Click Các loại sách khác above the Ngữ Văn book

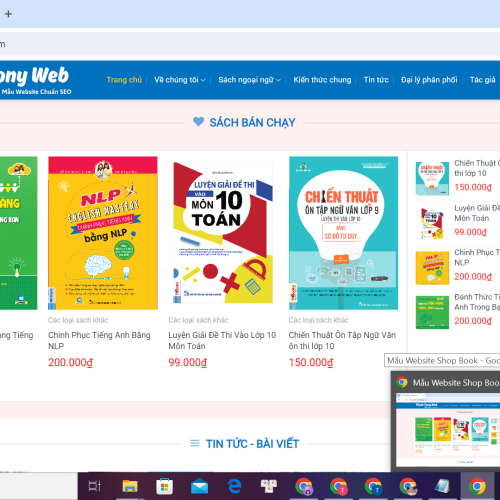click(x=319, y=320)
